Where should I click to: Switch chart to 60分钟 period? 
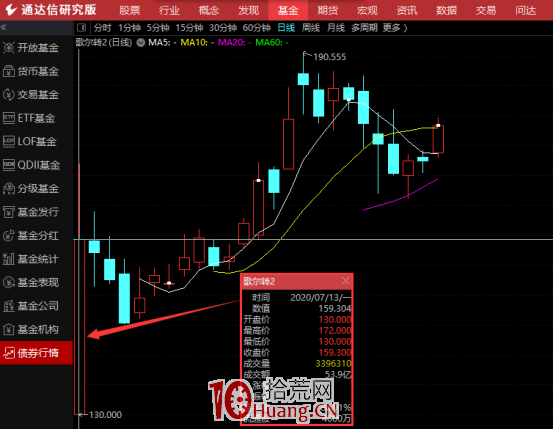tap(257, 28)
